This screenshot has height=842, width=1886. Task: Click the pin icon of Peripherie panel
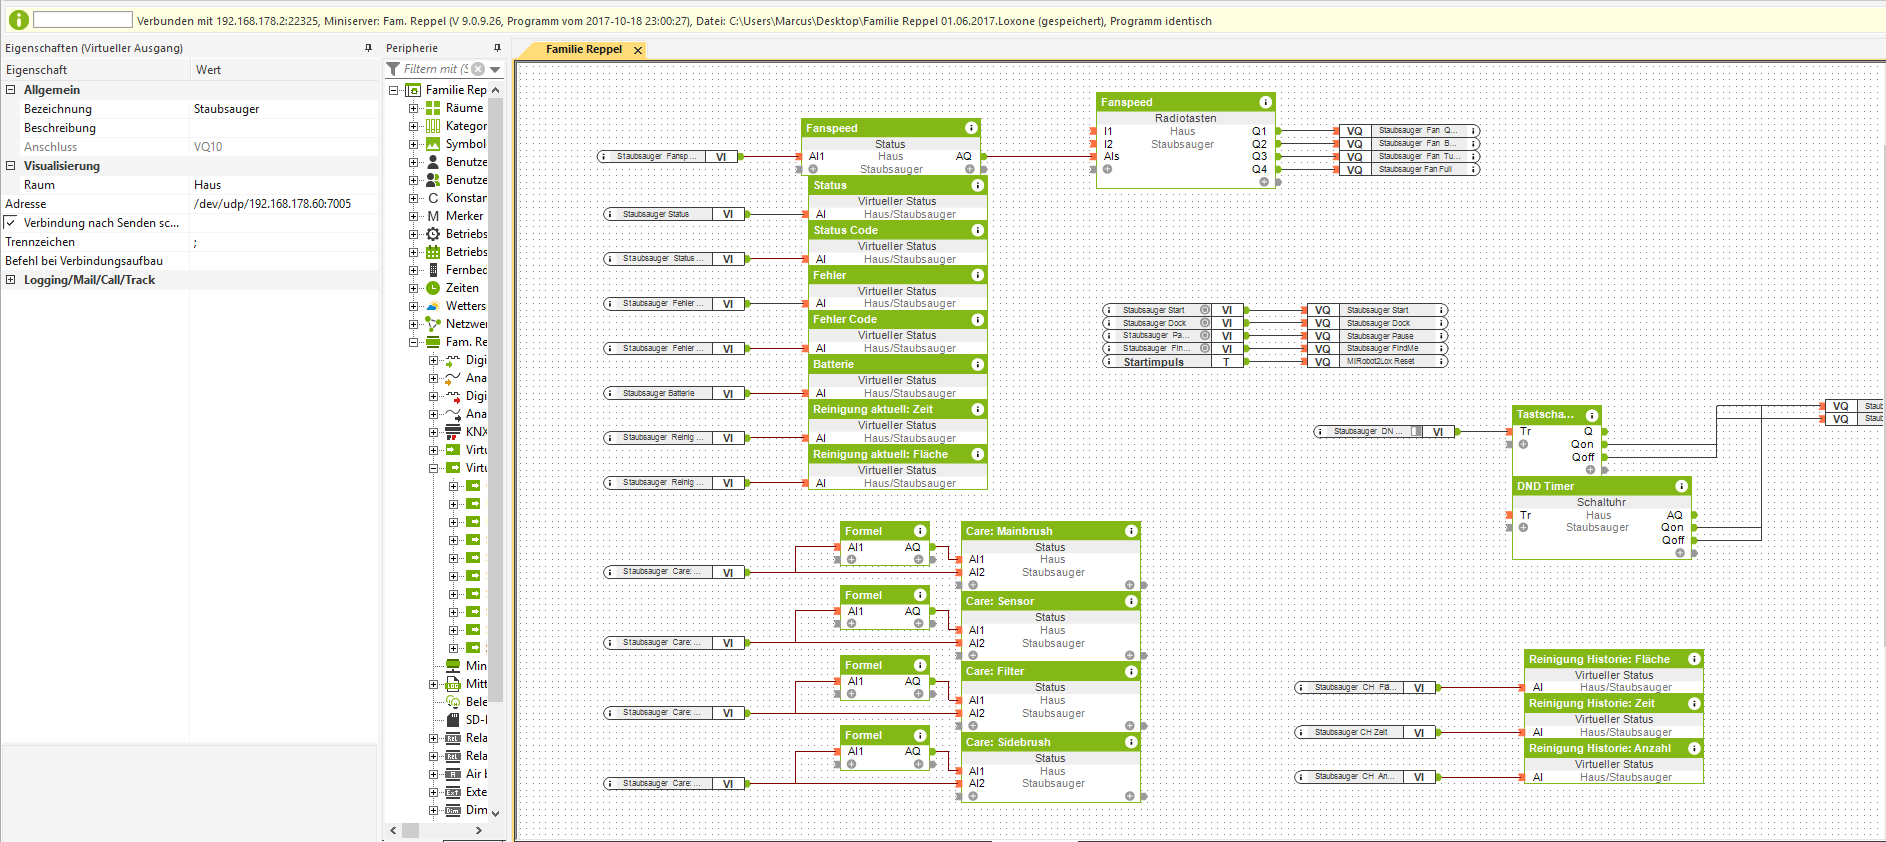click(497, 48)
